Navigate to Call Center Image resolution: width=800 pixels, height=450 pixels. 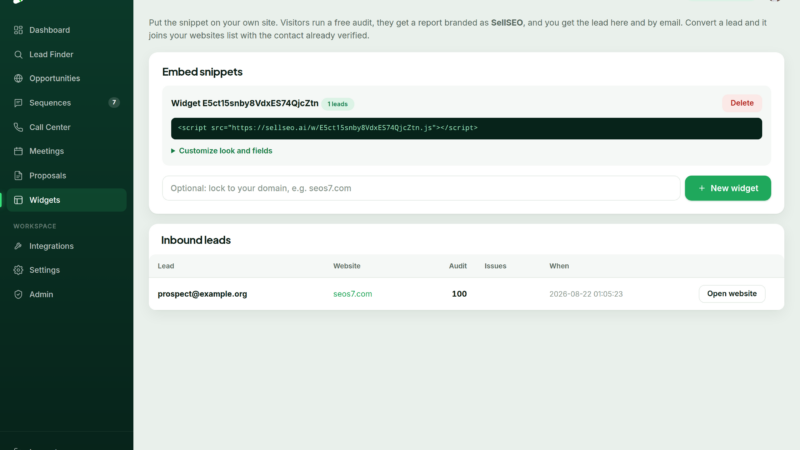coord(66,127)
